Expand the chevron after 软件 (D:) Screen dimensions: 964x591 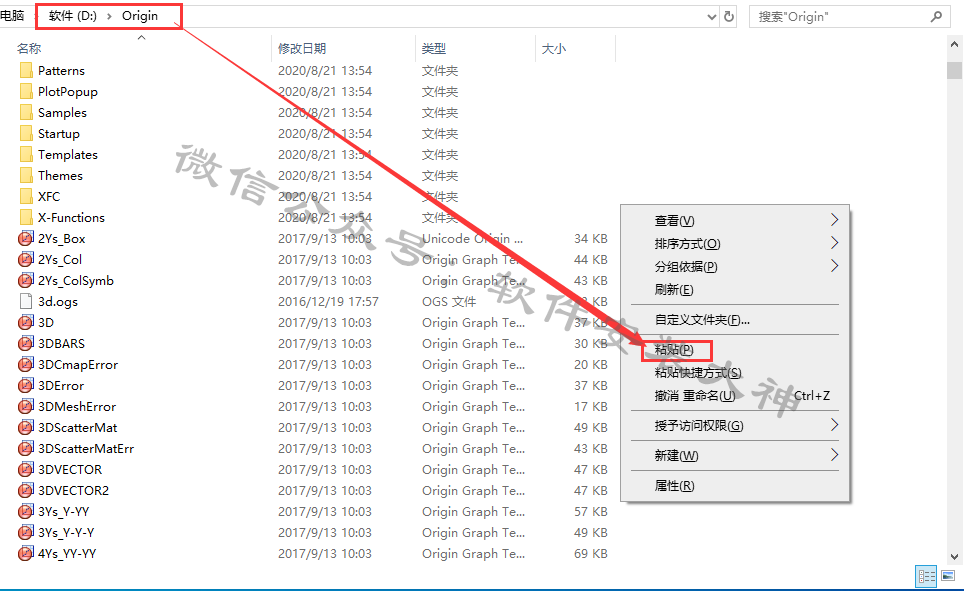109,16
